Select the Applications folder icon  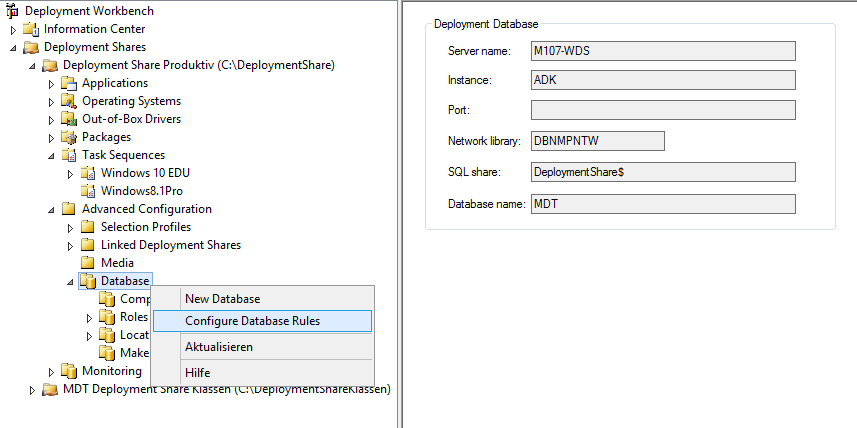[x=69, y=83]
